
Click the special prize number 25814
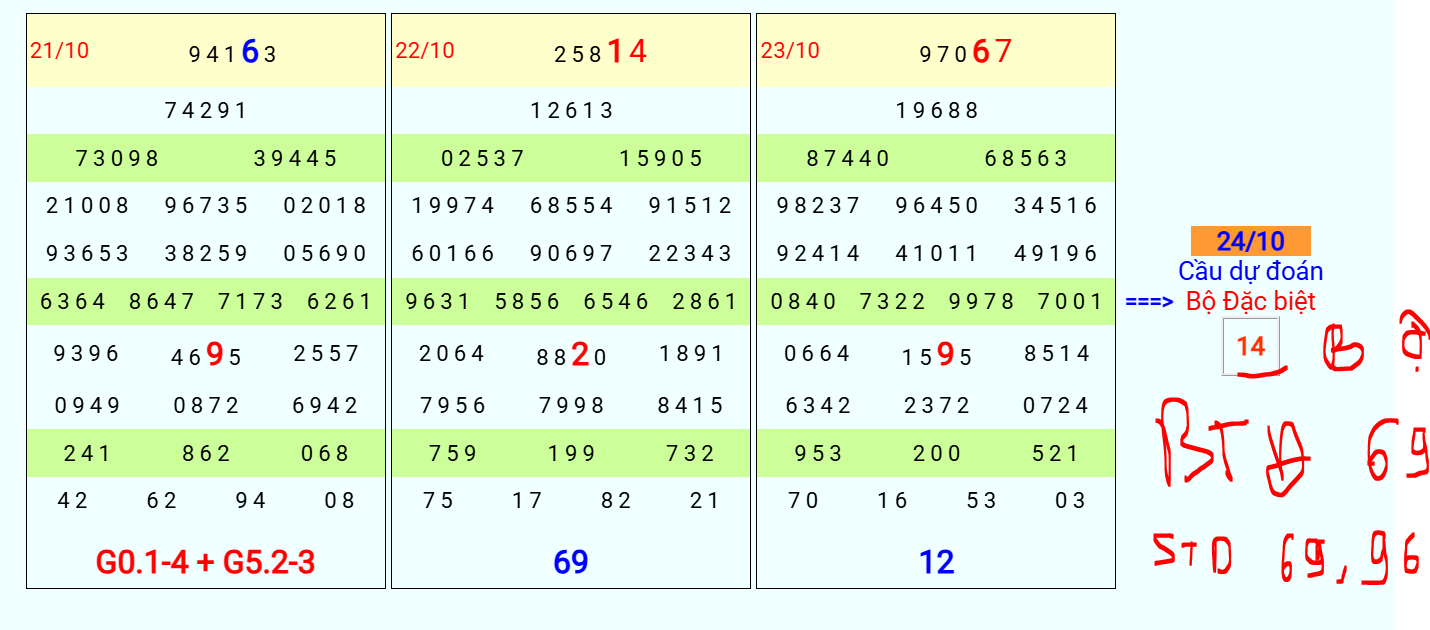pyautogui.click(x=601, y=51)
